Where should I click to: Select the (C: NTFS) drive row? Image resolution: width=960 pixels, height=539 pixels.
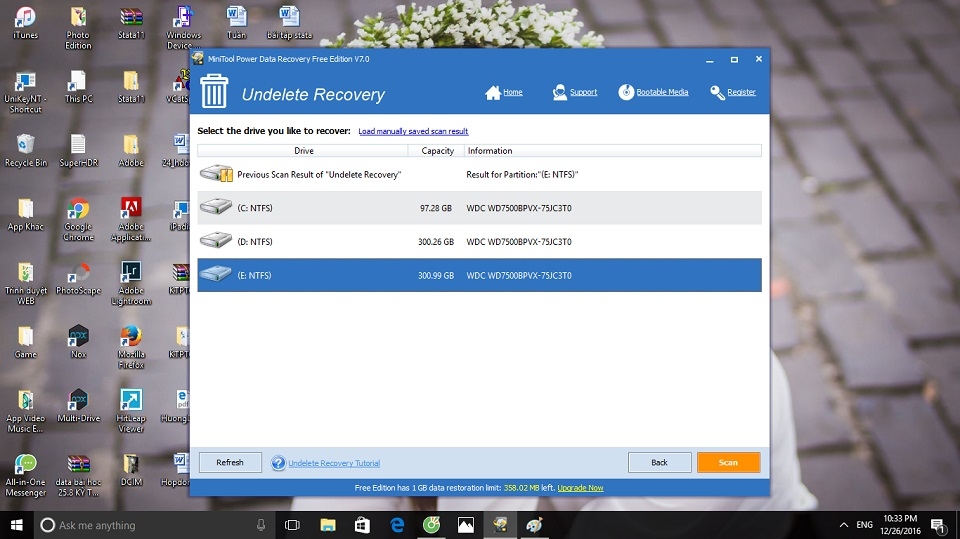(479, 208)
